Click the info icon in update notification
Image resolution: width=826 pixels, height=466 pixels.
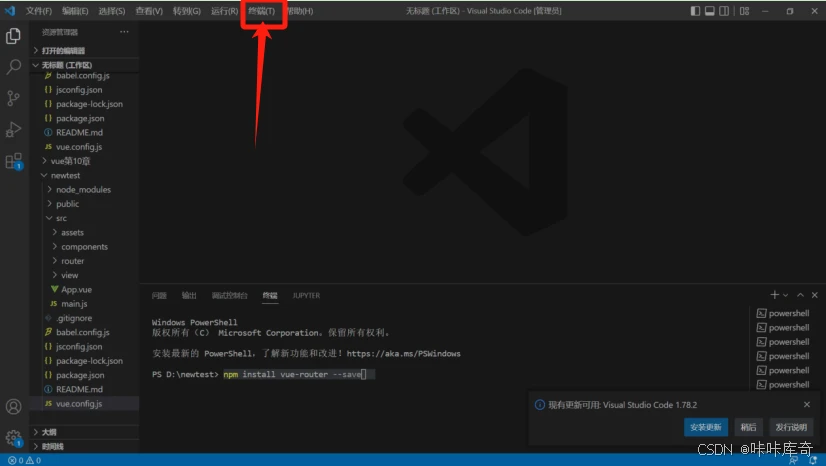pos(539,404)
